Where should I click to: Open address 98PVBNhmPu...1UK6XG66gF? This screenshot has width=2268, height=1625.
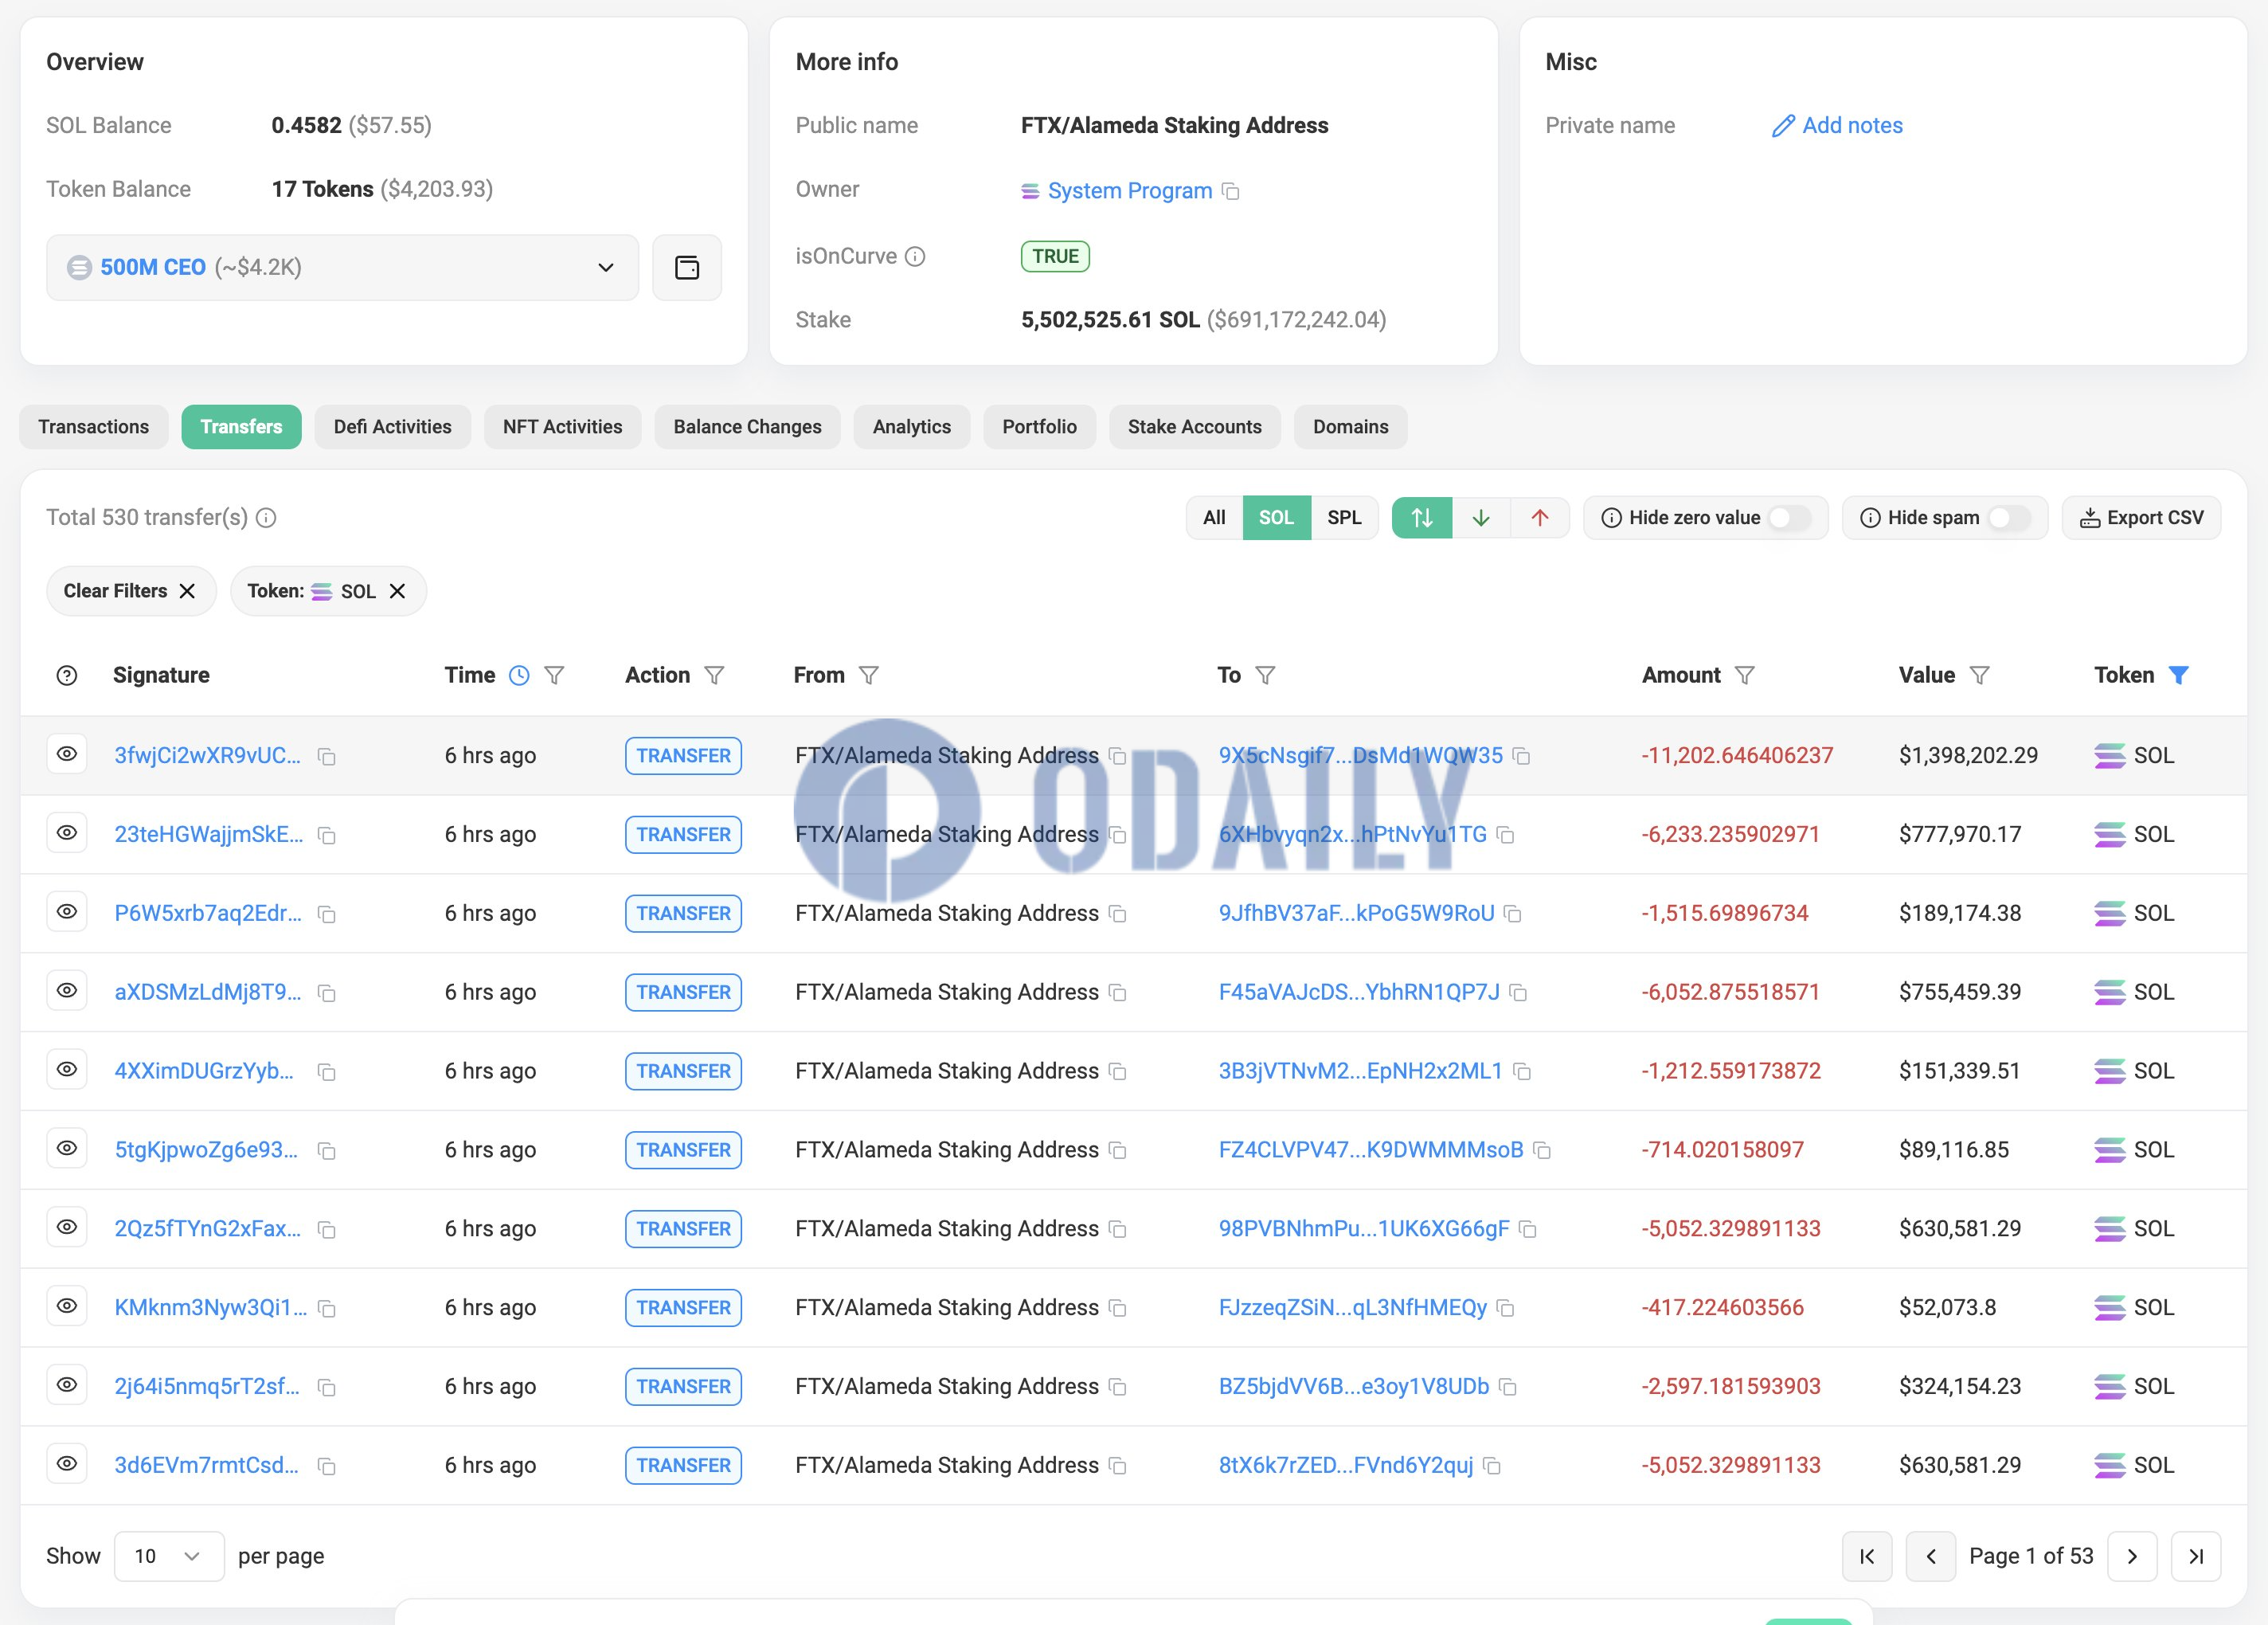click(x=1363, y=1229)
